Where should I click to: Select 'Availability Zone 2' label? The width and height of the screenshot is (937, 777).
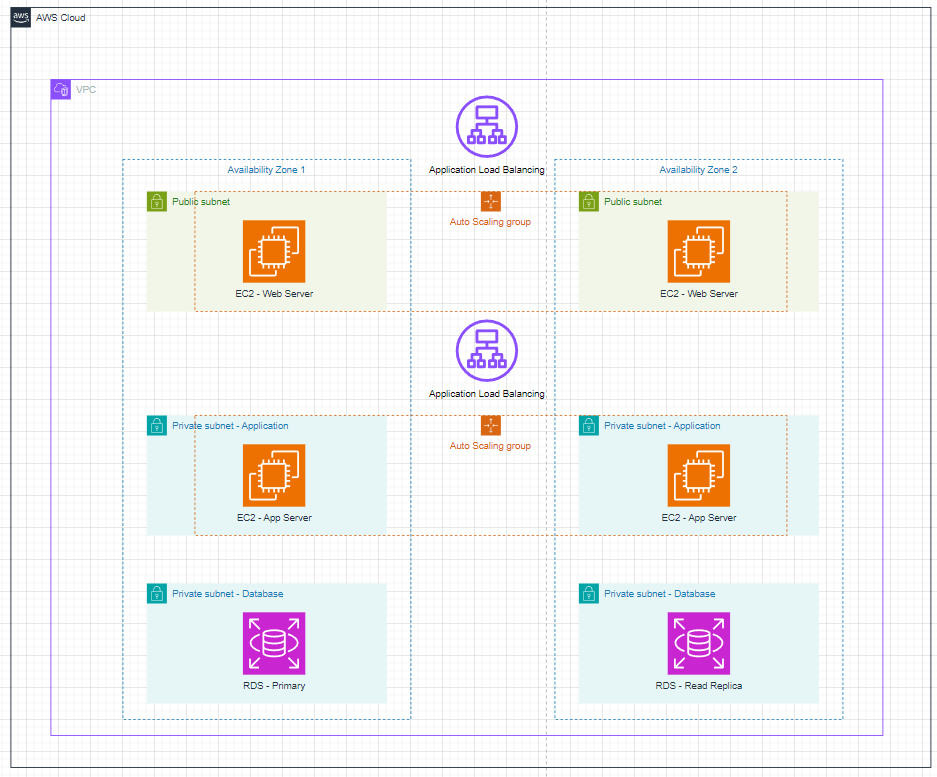tap(698, 170)
